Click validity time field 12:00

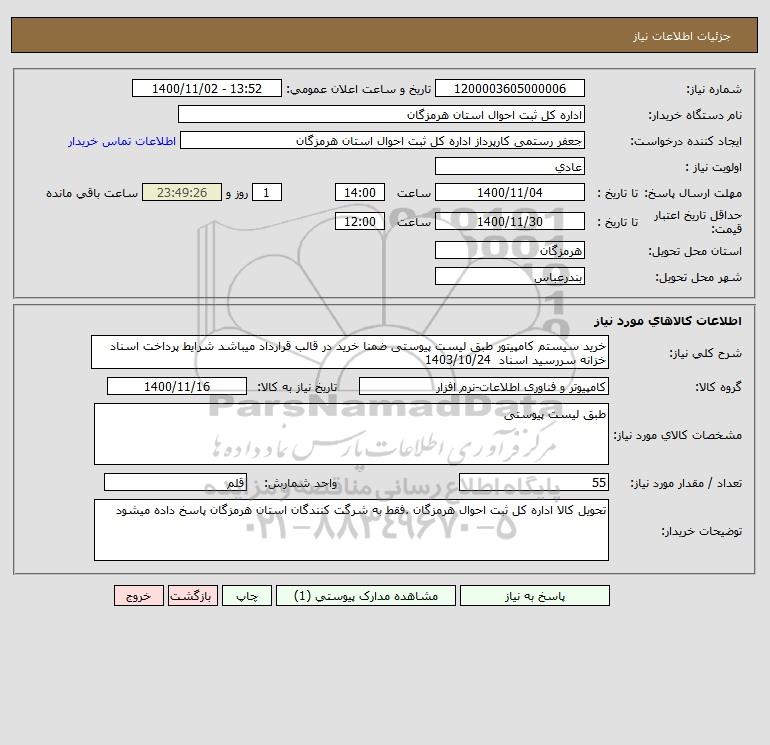click(360, 221)
